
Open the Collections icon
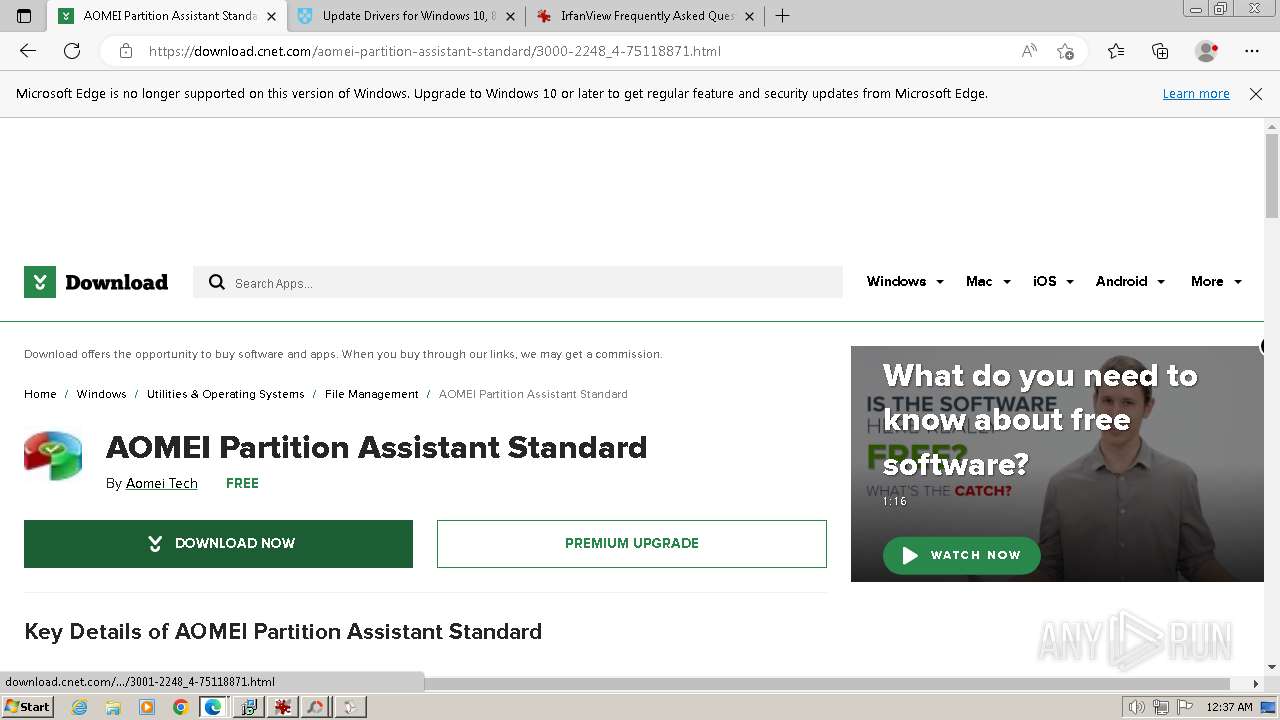(1160, 51)
